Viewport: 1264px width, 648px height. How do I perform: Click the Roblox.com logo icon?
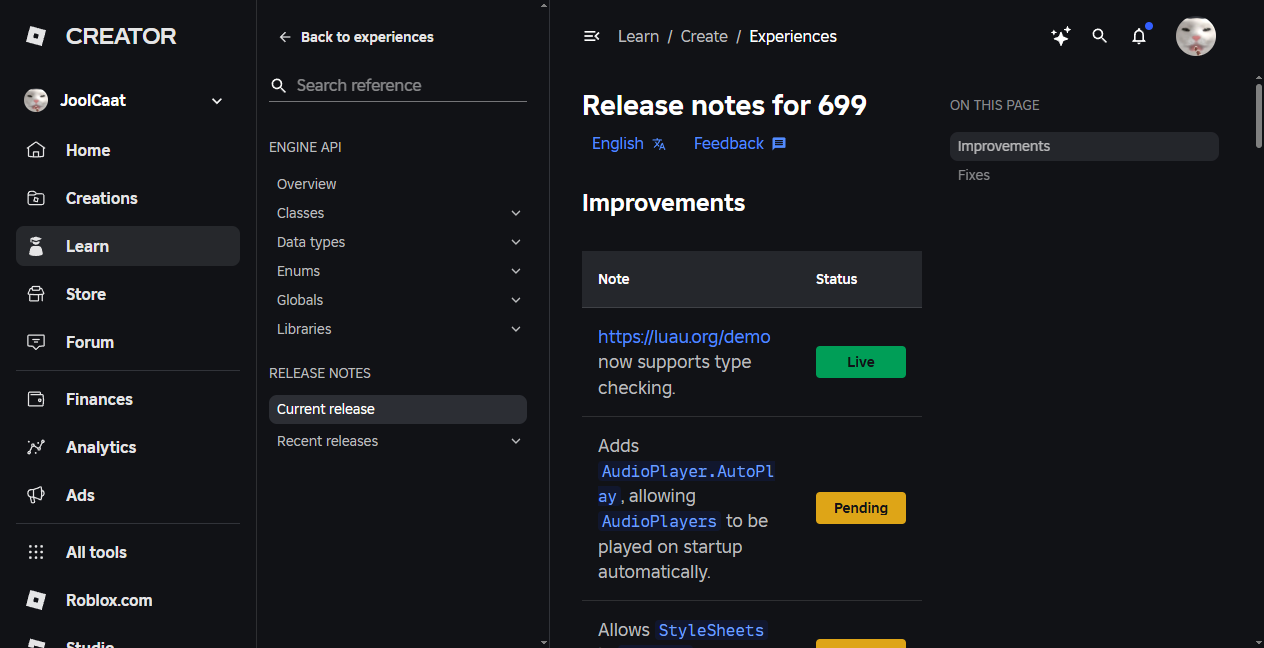point(36,600)
